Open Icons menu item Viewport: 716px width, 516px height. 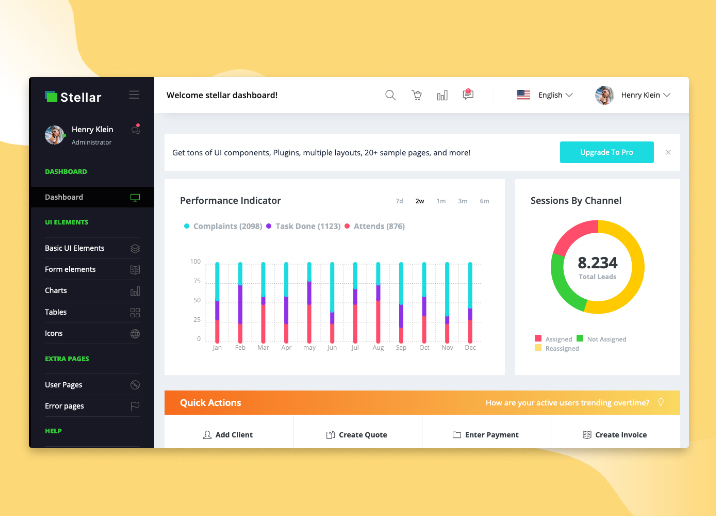coord(92,334)
